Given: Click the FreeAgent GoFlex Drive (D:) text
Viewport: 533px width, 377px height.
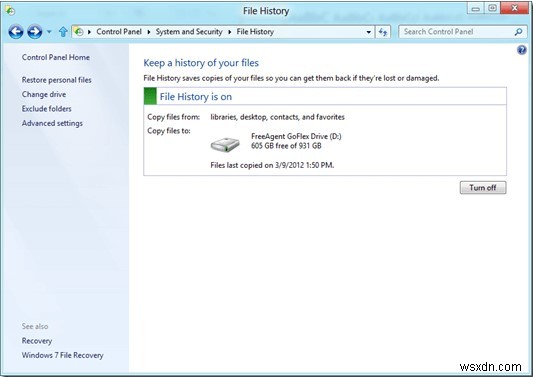Looking at the screenshot, I should point(296,136).
